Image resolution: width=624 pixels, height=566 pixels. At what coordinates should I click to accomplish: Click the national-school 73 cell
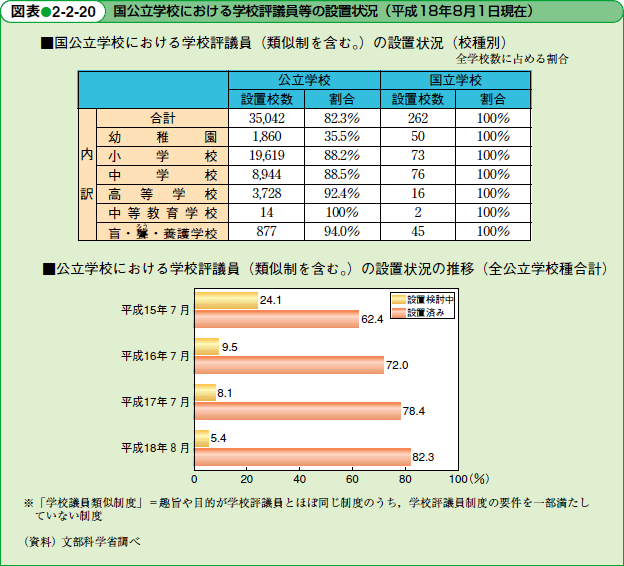tap(418, 156)
